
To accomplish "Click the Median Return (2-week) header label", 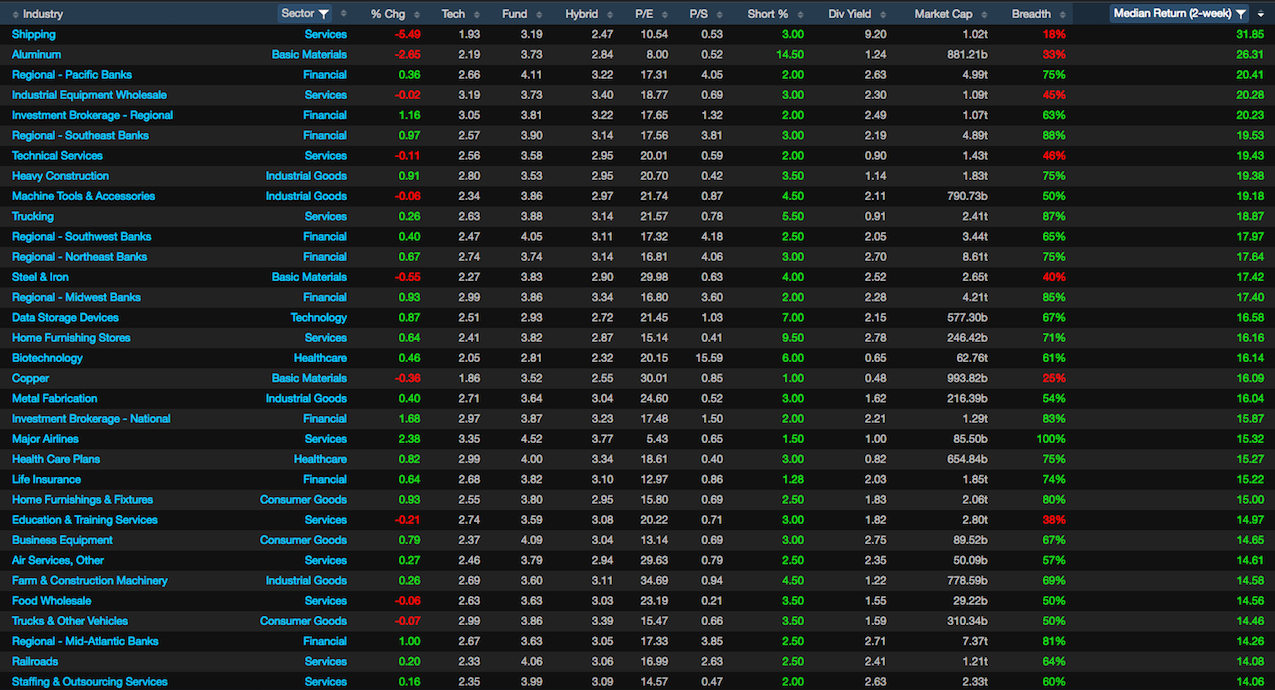I will 1172,14.
